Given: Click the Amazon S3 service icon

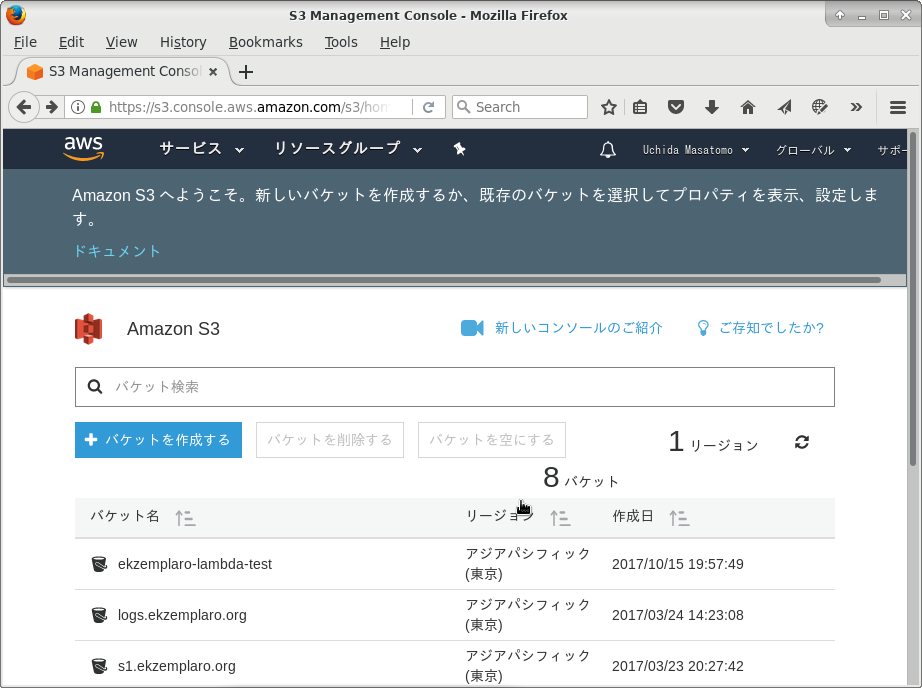Looking at the screenshot, I should tap(89, 328).
